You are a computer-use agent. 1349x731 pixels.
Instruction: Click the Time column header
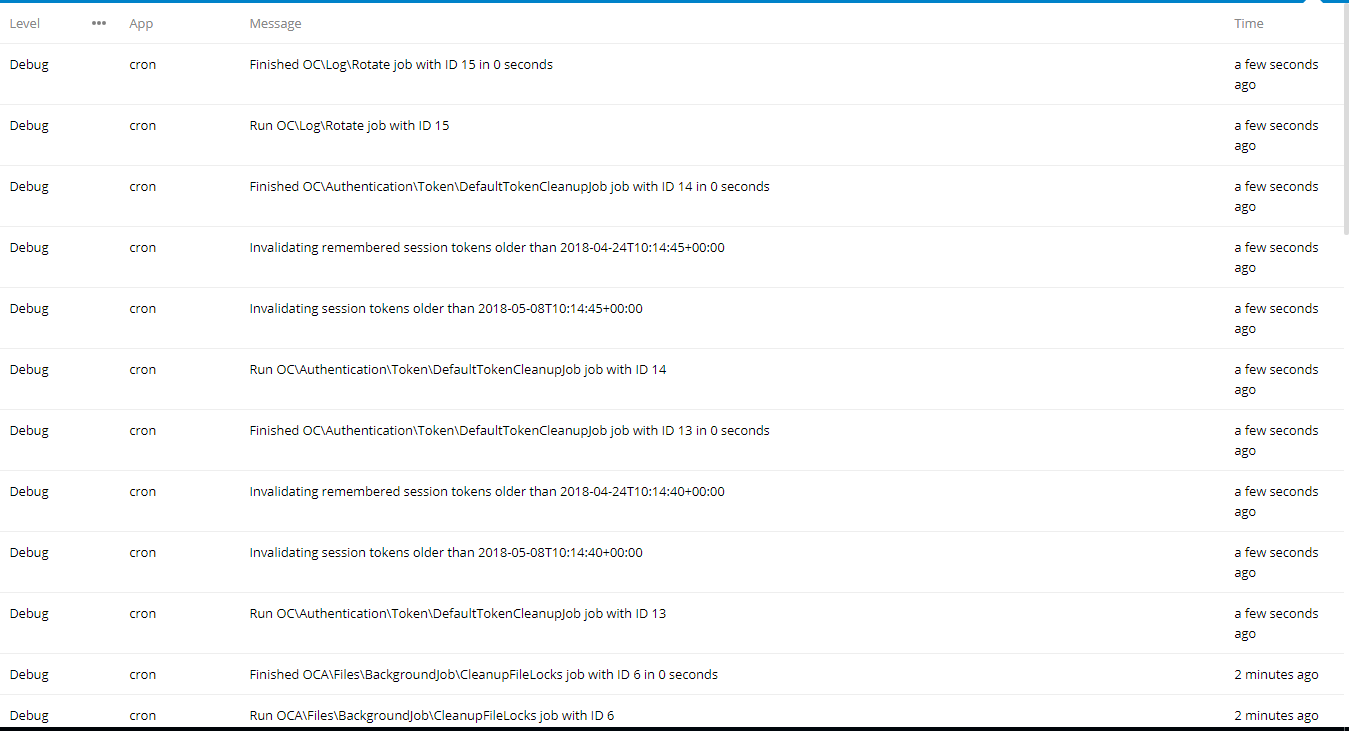click(x=1249, y=24)
